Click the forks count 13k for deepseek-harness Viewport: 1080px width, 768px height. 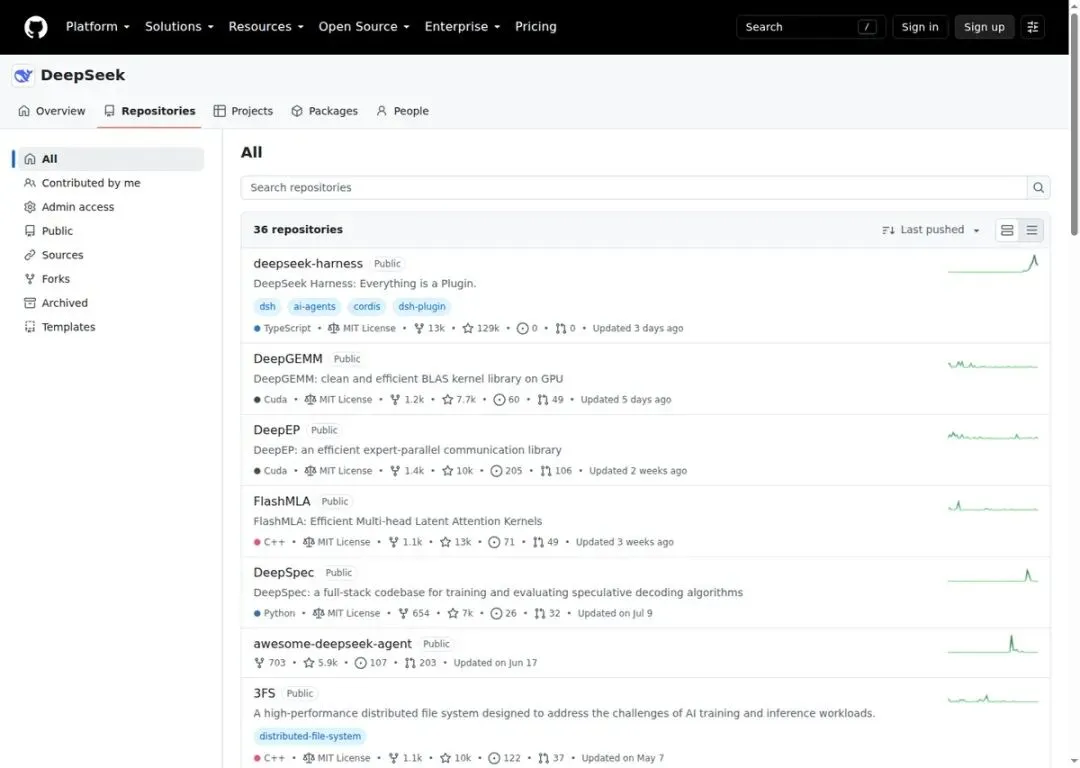pyautogui.click(x=429, y=329)
